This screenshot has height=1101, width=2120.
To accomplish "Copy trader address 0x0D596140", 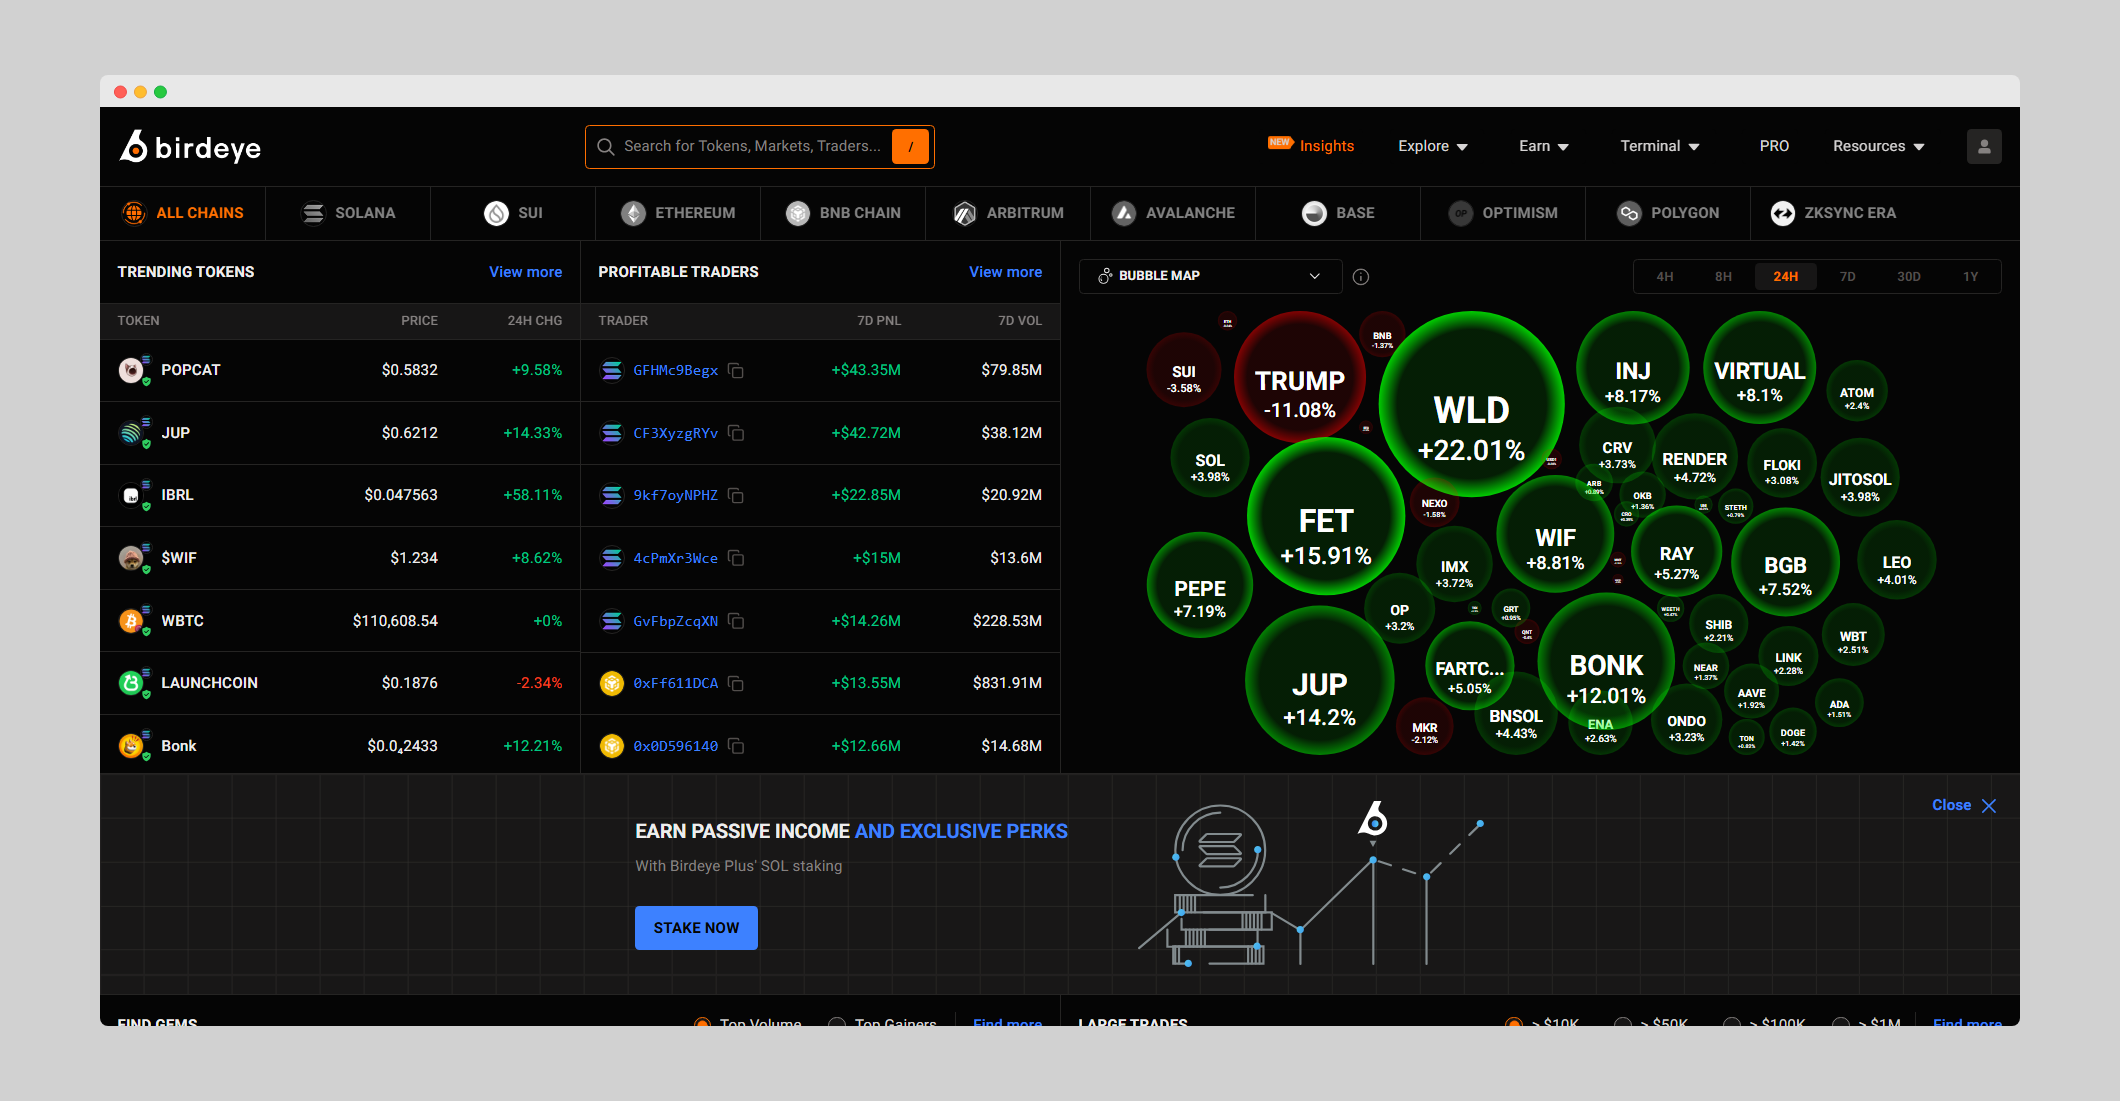I will [736, 746].
